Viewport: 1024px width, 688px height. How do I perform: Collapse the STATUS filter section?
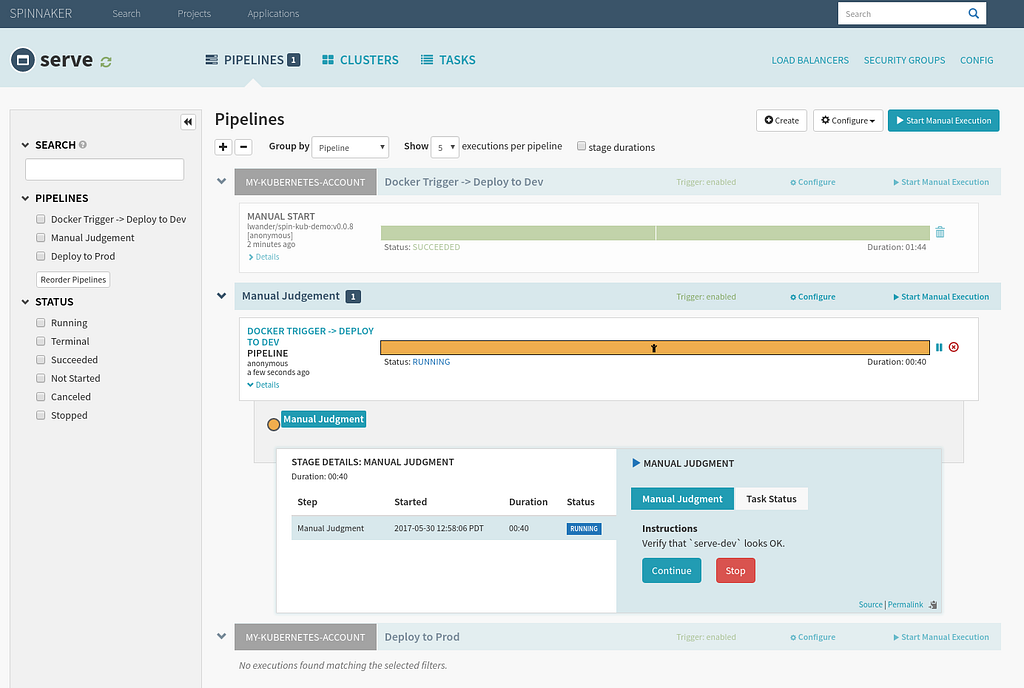coord(25,302)
